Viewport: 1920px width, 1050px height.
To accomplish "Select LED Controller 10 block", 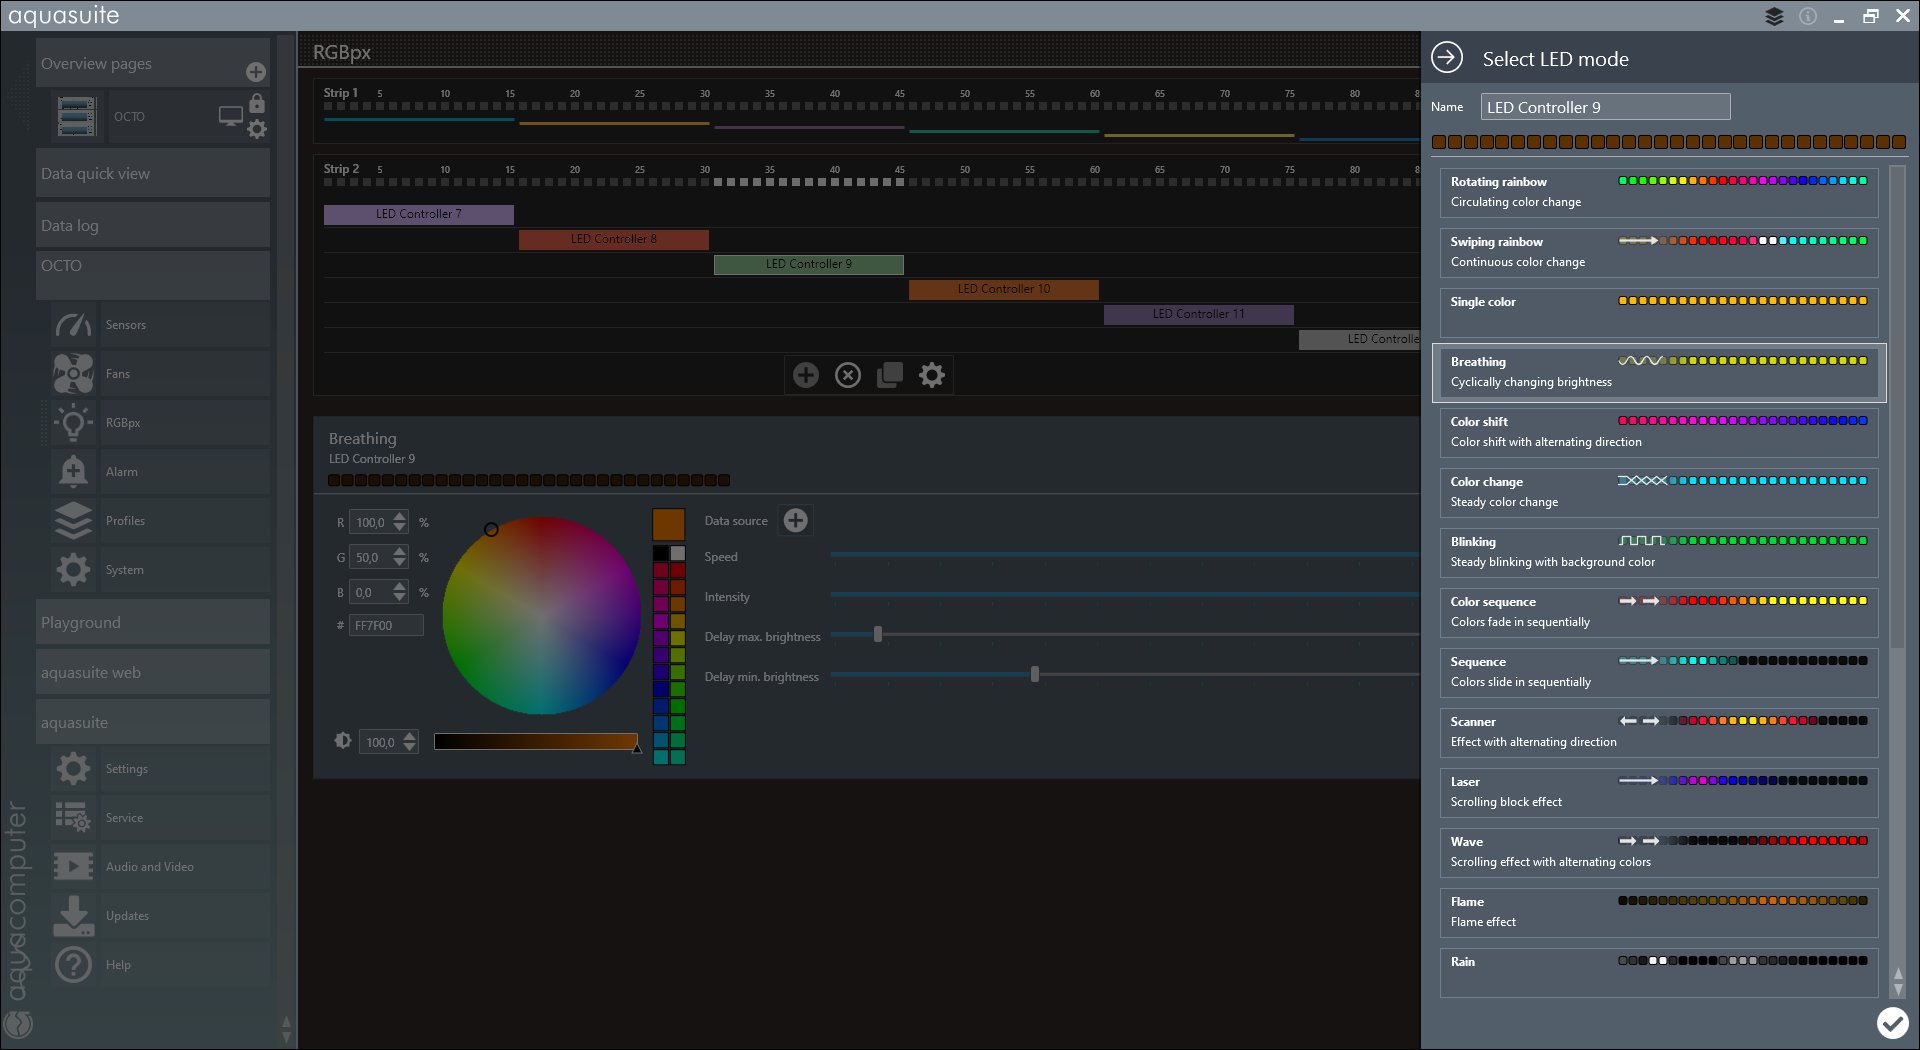I will [x=1003, y=289].
